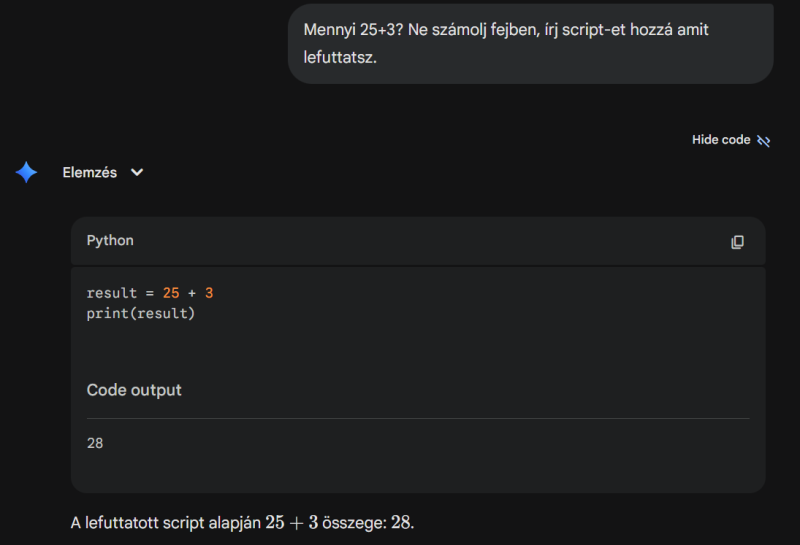The image size is (800, 545).
Task: Click the word "lefuttatsz" in the prompt
Action: 340,58
